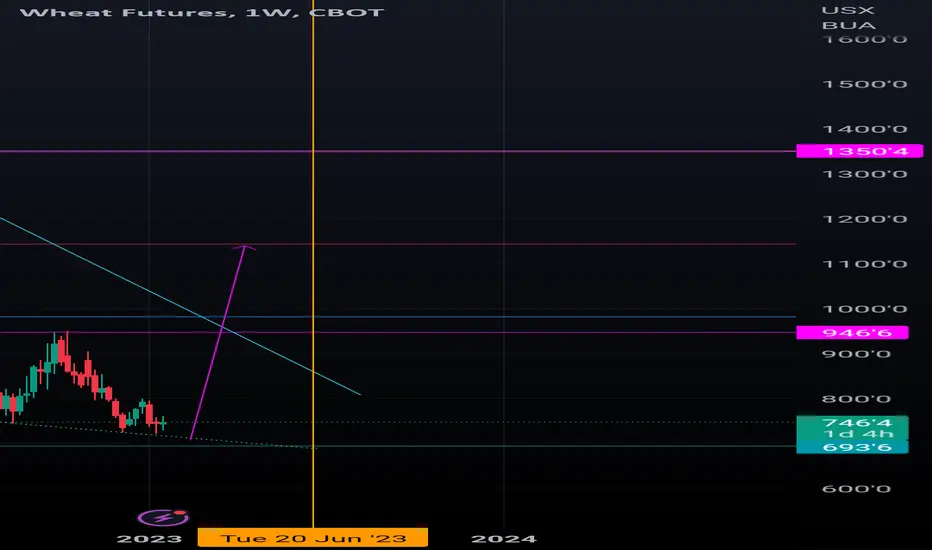Click the 2023 time axis label

[149, 539]
